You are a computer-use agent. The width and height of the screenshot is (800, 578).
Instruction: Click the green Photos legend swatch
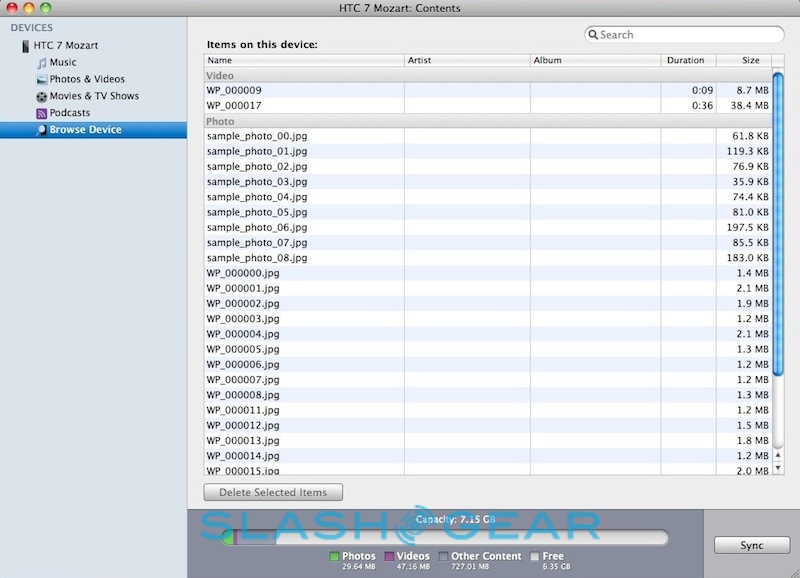(x=334, y=556)
